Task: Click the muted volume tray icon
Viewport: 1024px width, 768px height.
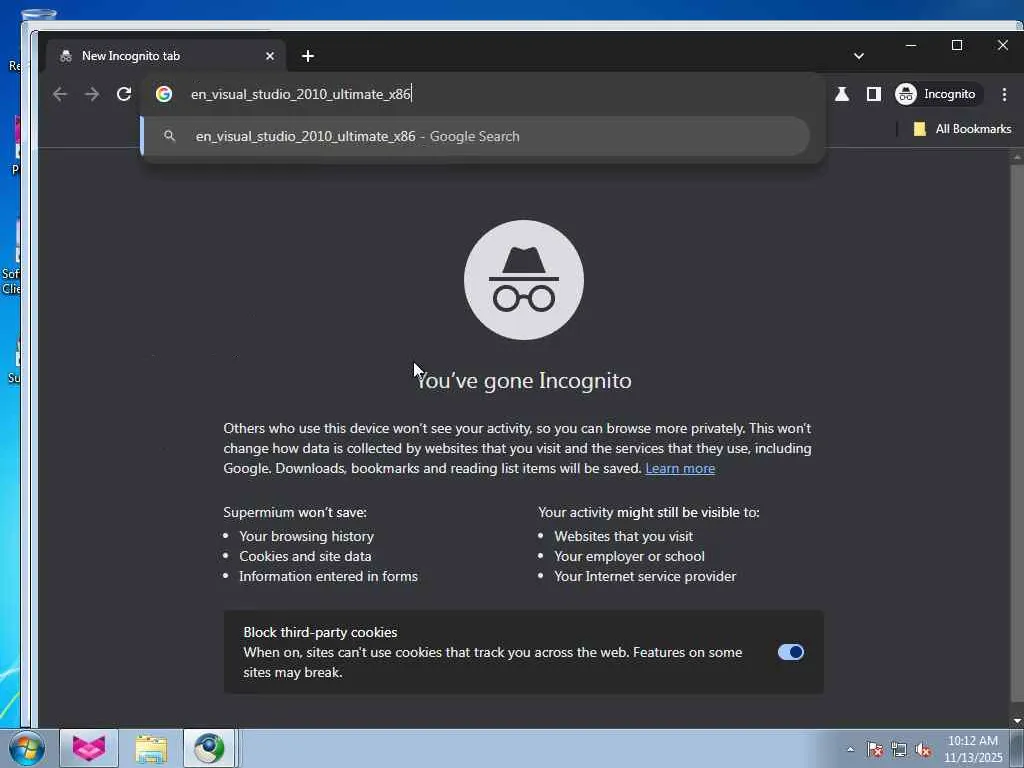Action: pyautogui.click(x=923, y=749)
